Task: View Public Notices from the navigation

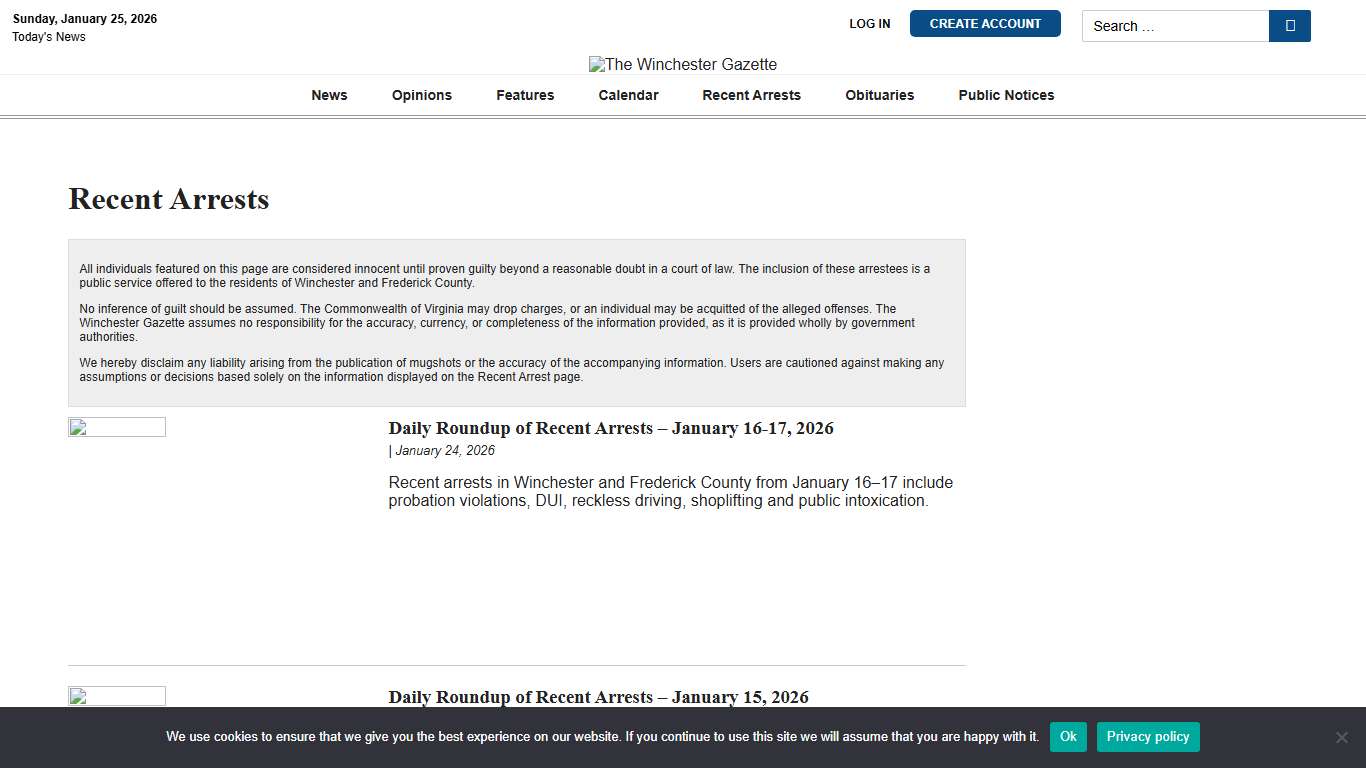Action: pyautogui.click(x=1006, y=95)
